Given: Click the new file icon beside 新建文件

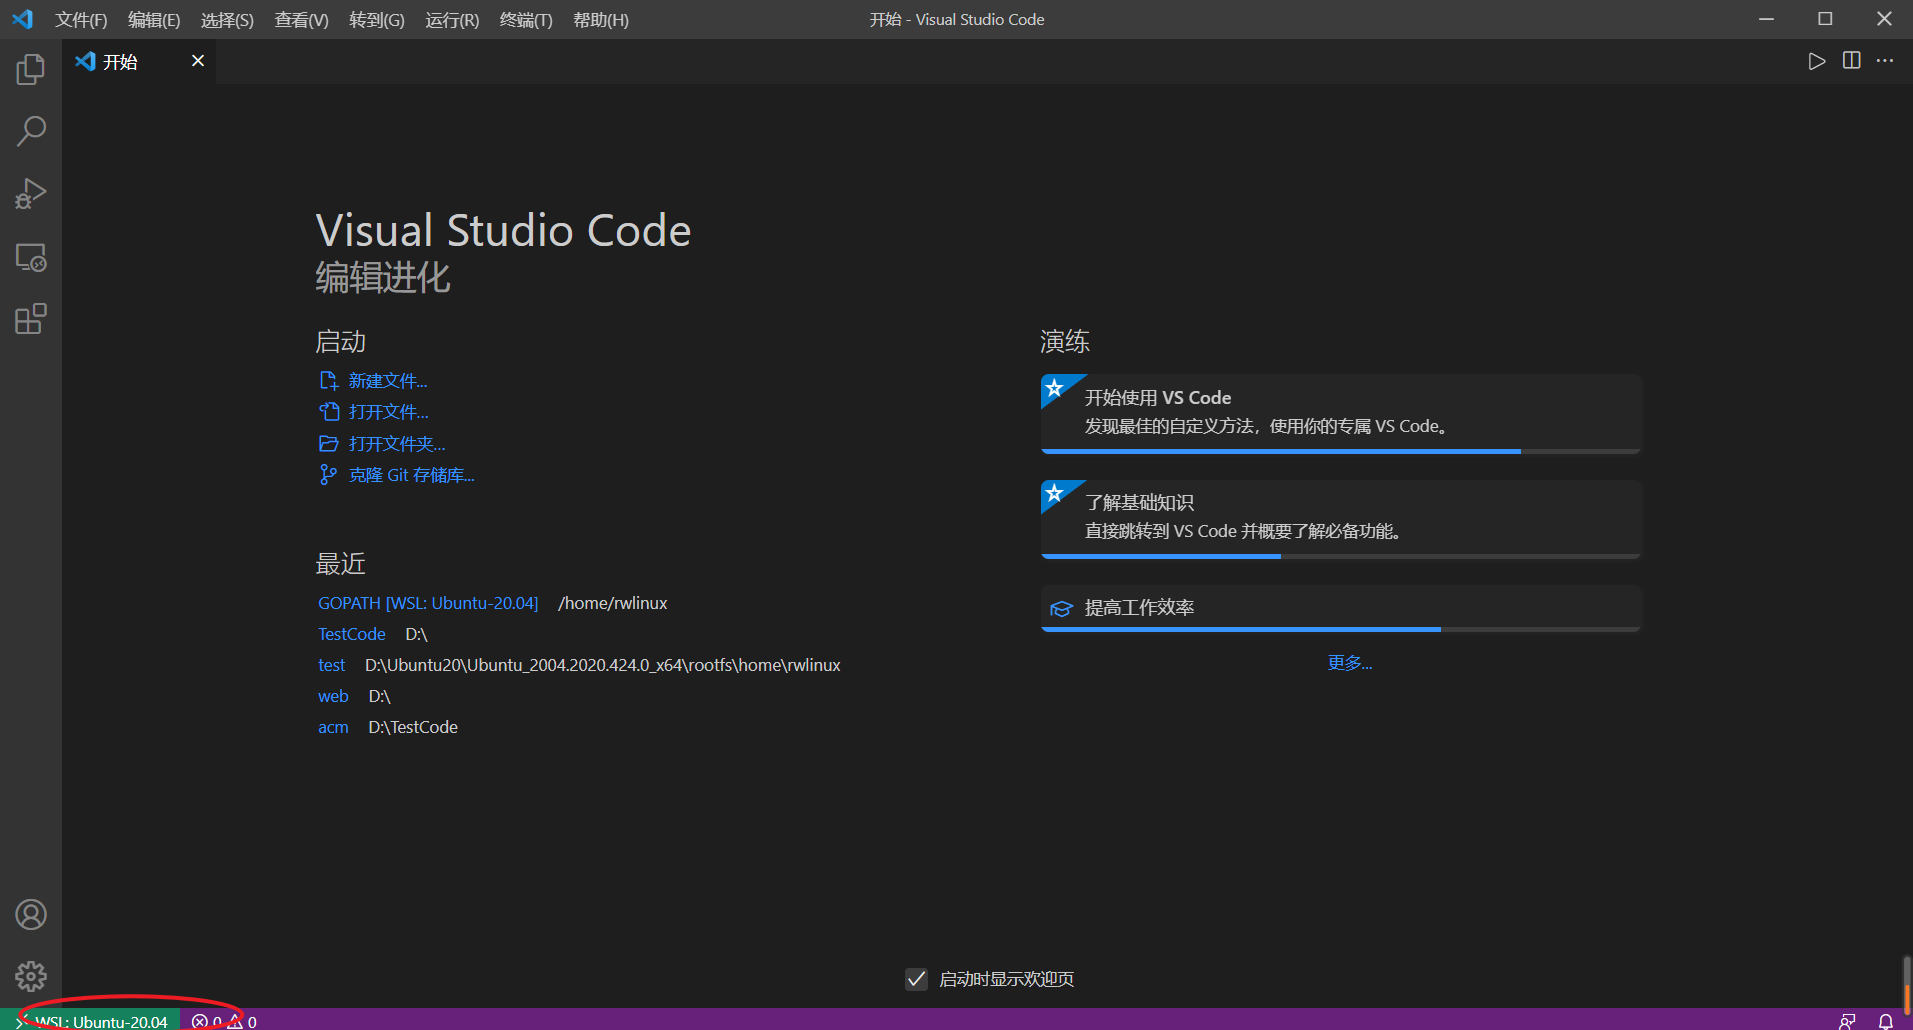Looking at the screenshot, I should tap(329, 381).
